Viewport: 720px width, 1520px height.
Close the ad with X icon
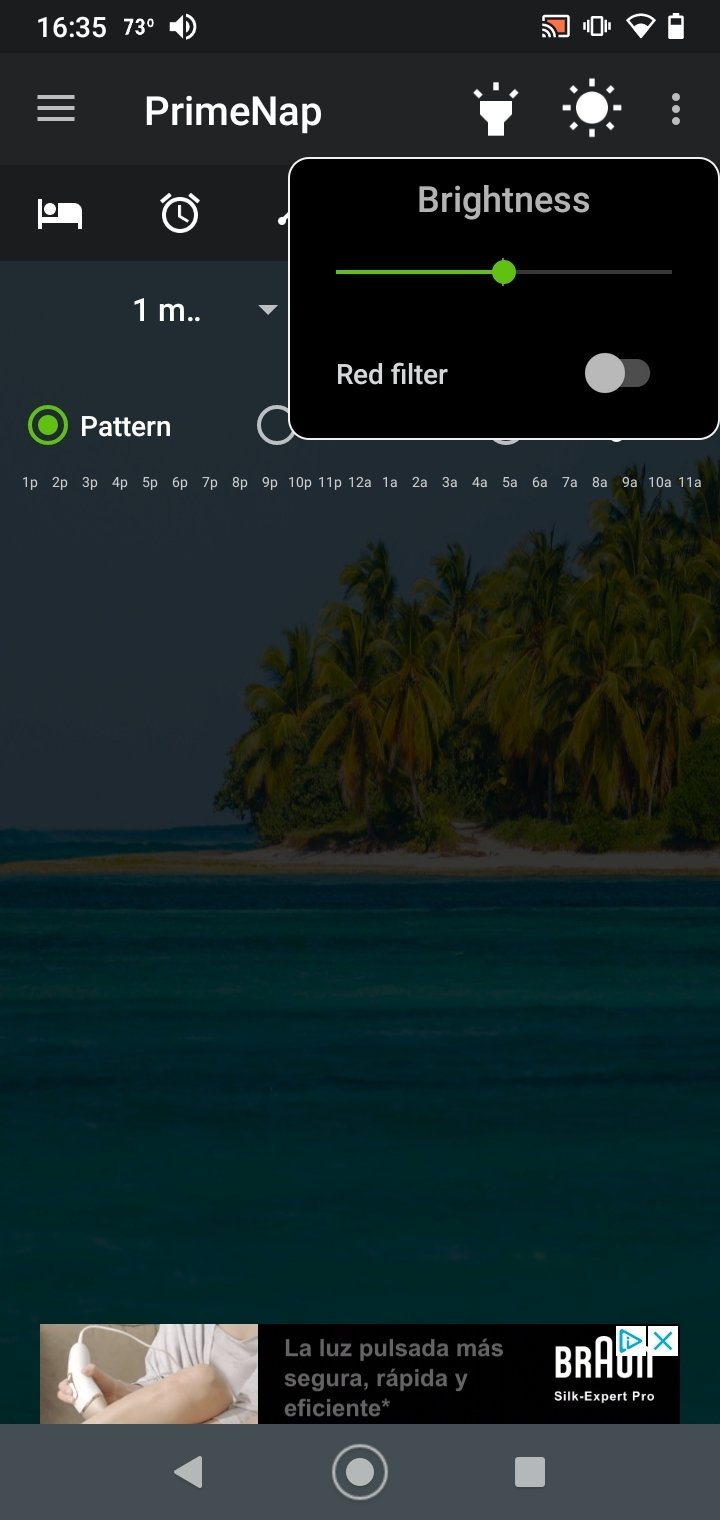coord(663,1341)
